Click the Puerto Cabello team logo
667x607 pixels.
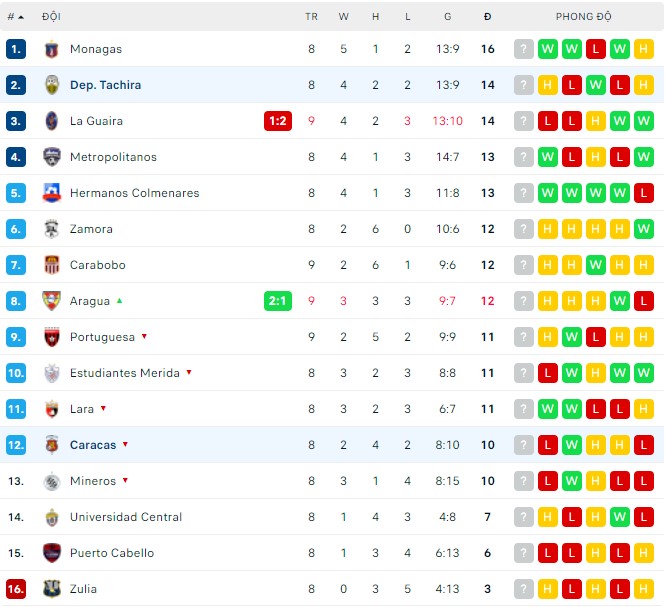pyautogui.click(x=52, y=553)
